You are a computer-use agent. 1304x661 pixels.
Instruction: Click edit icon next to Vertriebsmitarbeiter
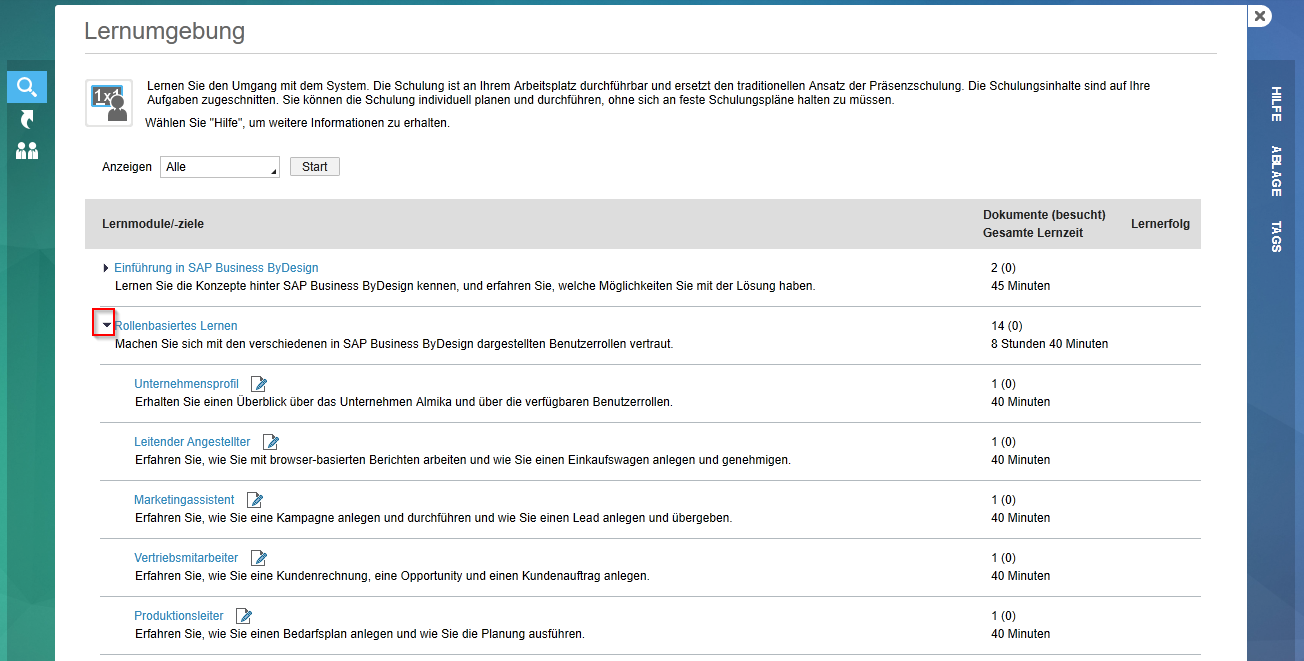(259, 558)
